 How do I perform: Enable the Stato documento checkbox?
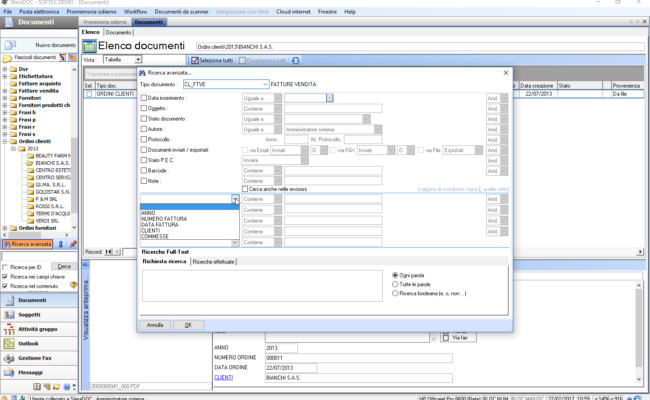pyautogui.click(x=144, y=119)
